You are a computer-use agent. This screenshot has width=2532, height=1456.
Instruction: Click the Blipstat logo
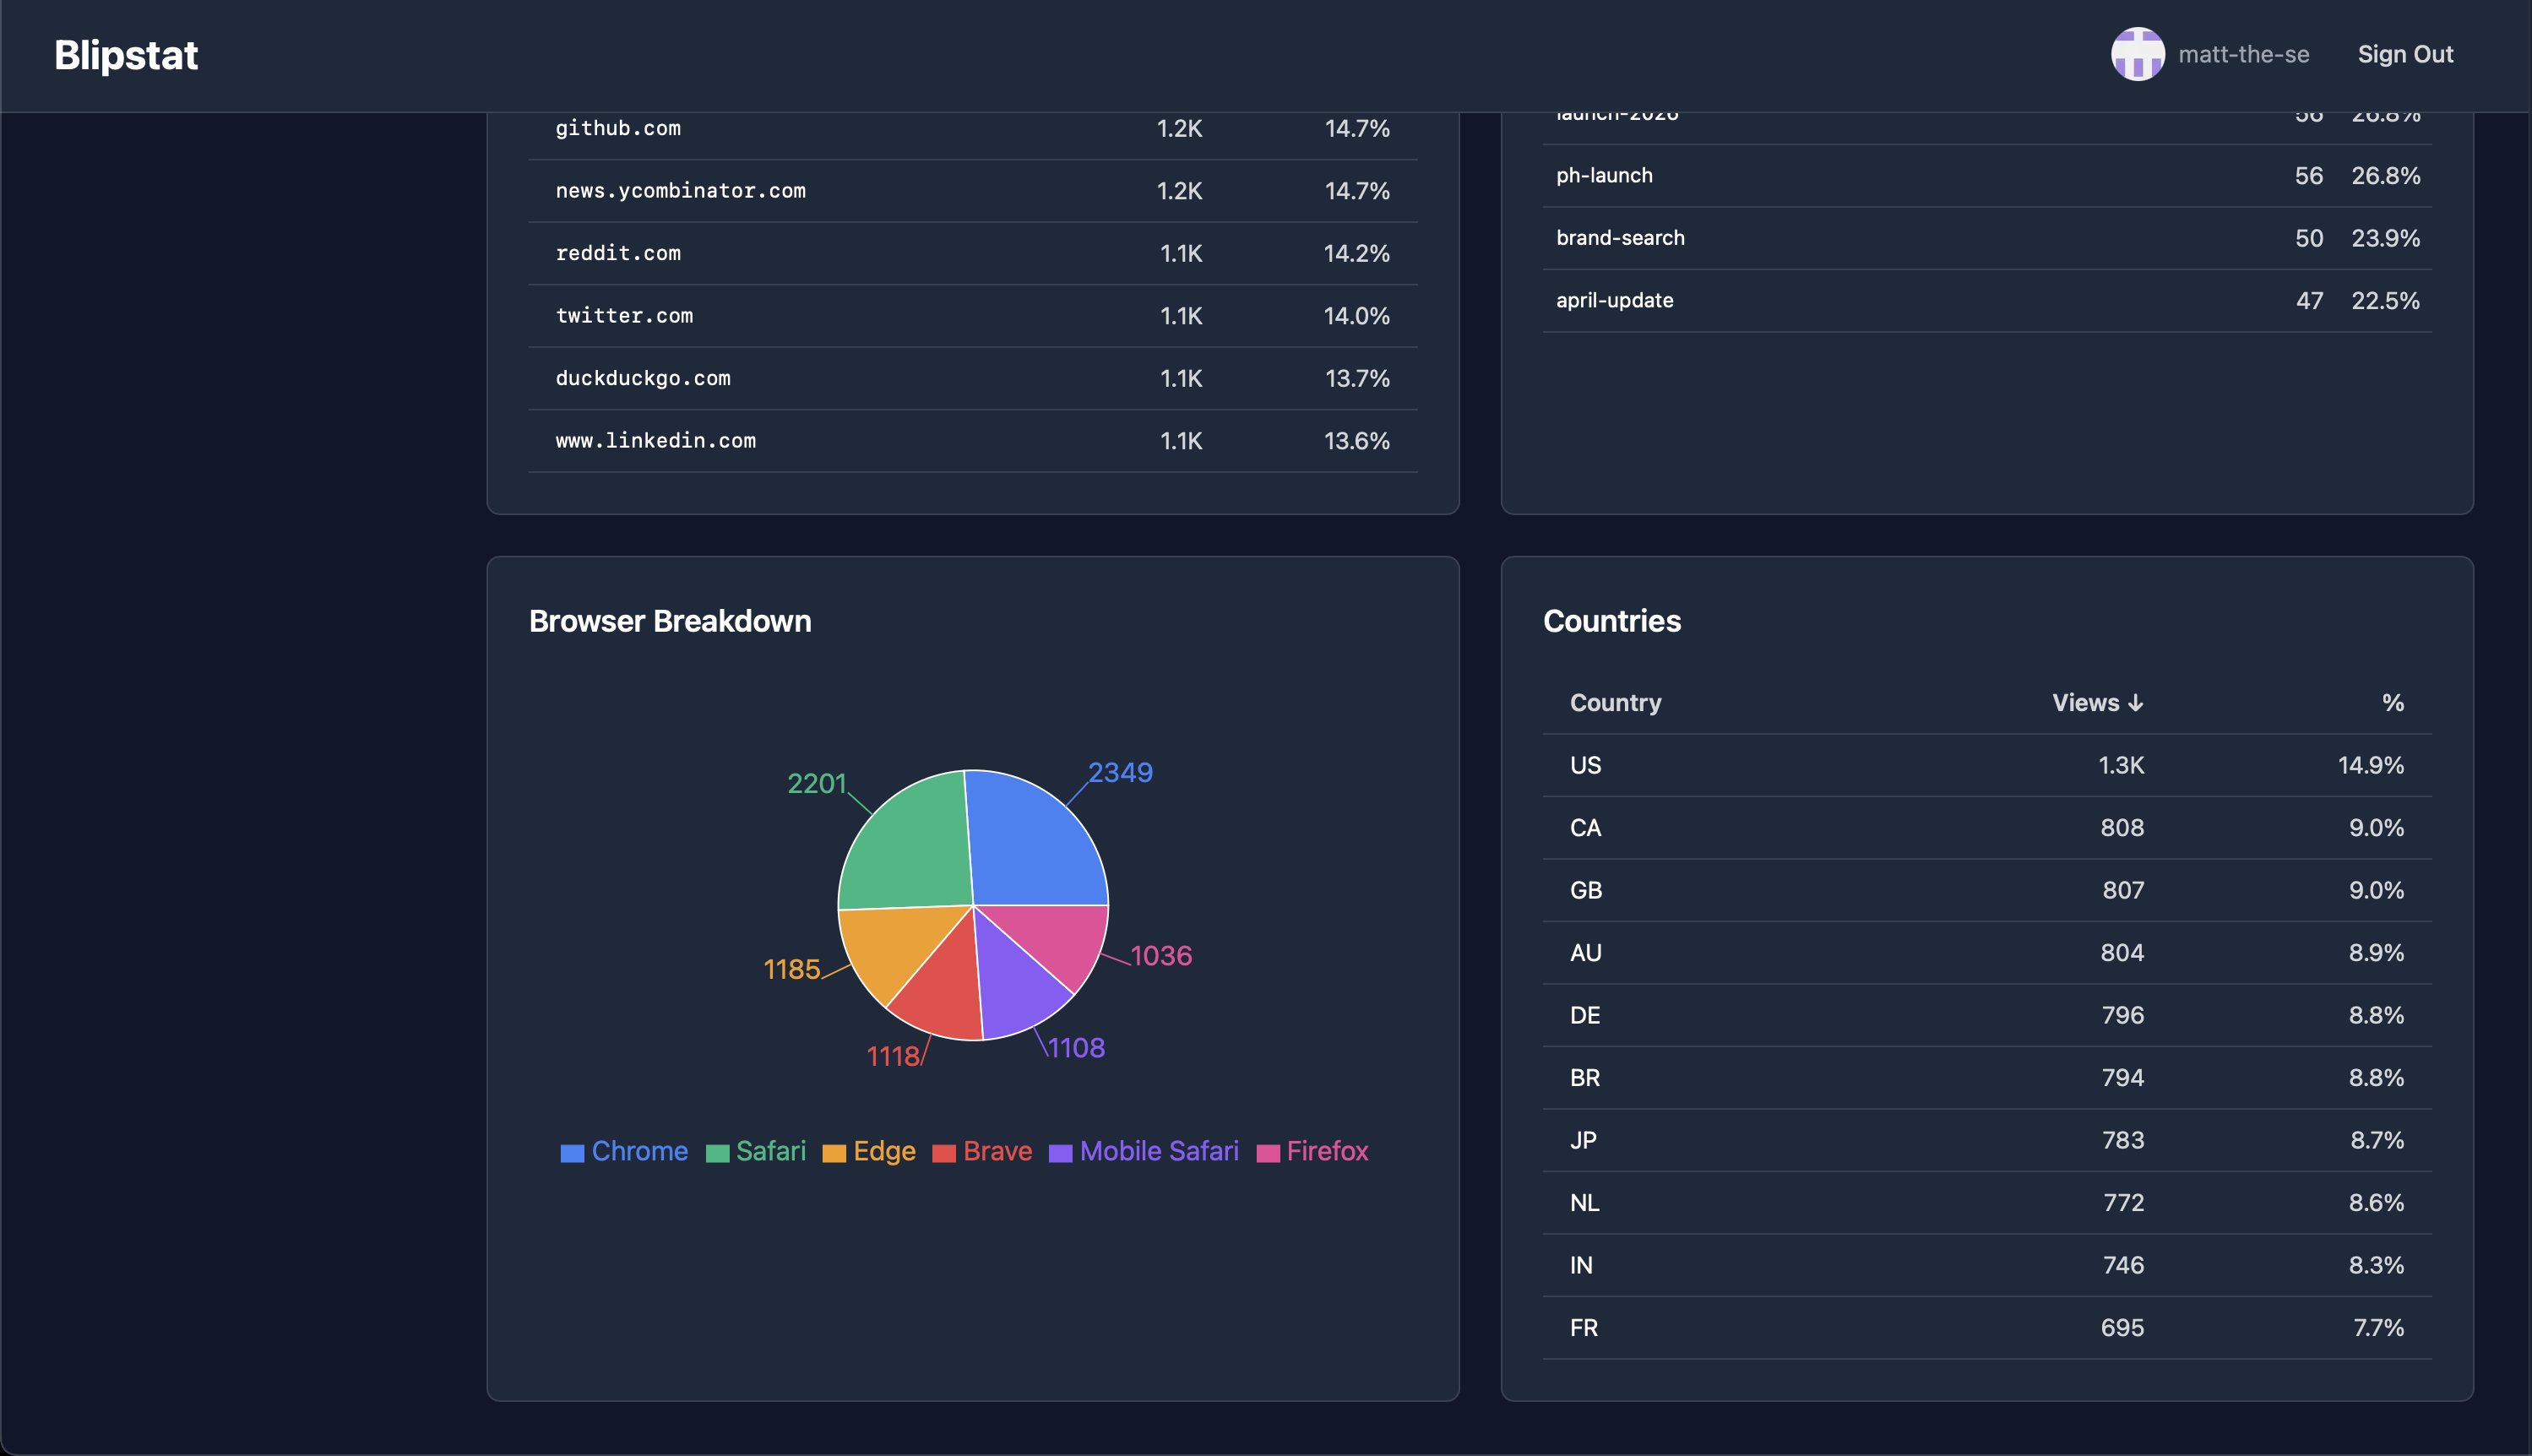(x=126, y=54)
